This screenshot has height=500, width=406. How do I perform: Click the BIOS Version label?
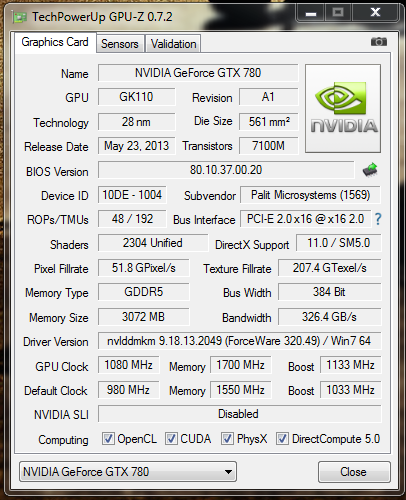point(57,172)
